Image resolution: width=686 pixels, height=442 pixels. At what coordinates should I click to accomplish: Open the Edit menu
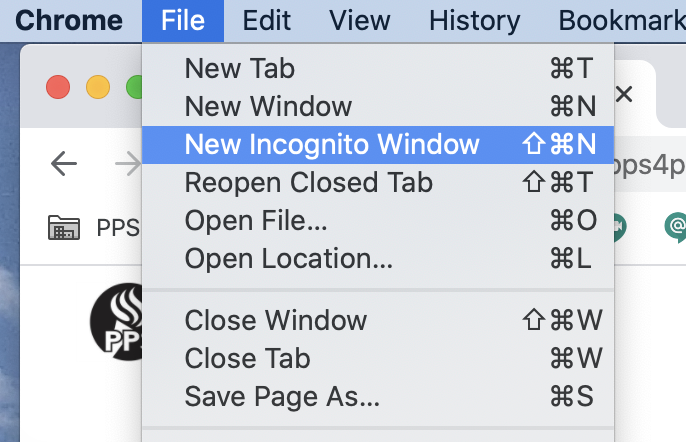pos(266,21)
